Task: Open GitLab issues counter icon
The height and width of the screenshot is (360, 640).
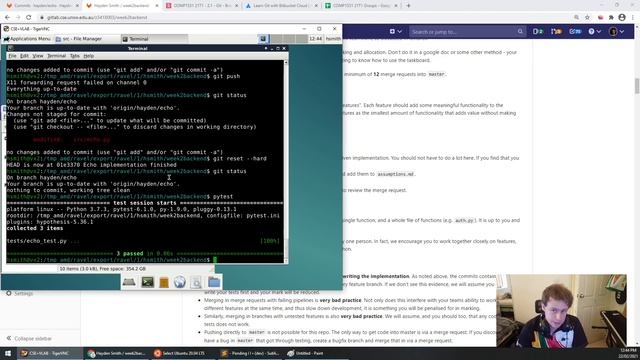Action: click(x=538, y=31)
